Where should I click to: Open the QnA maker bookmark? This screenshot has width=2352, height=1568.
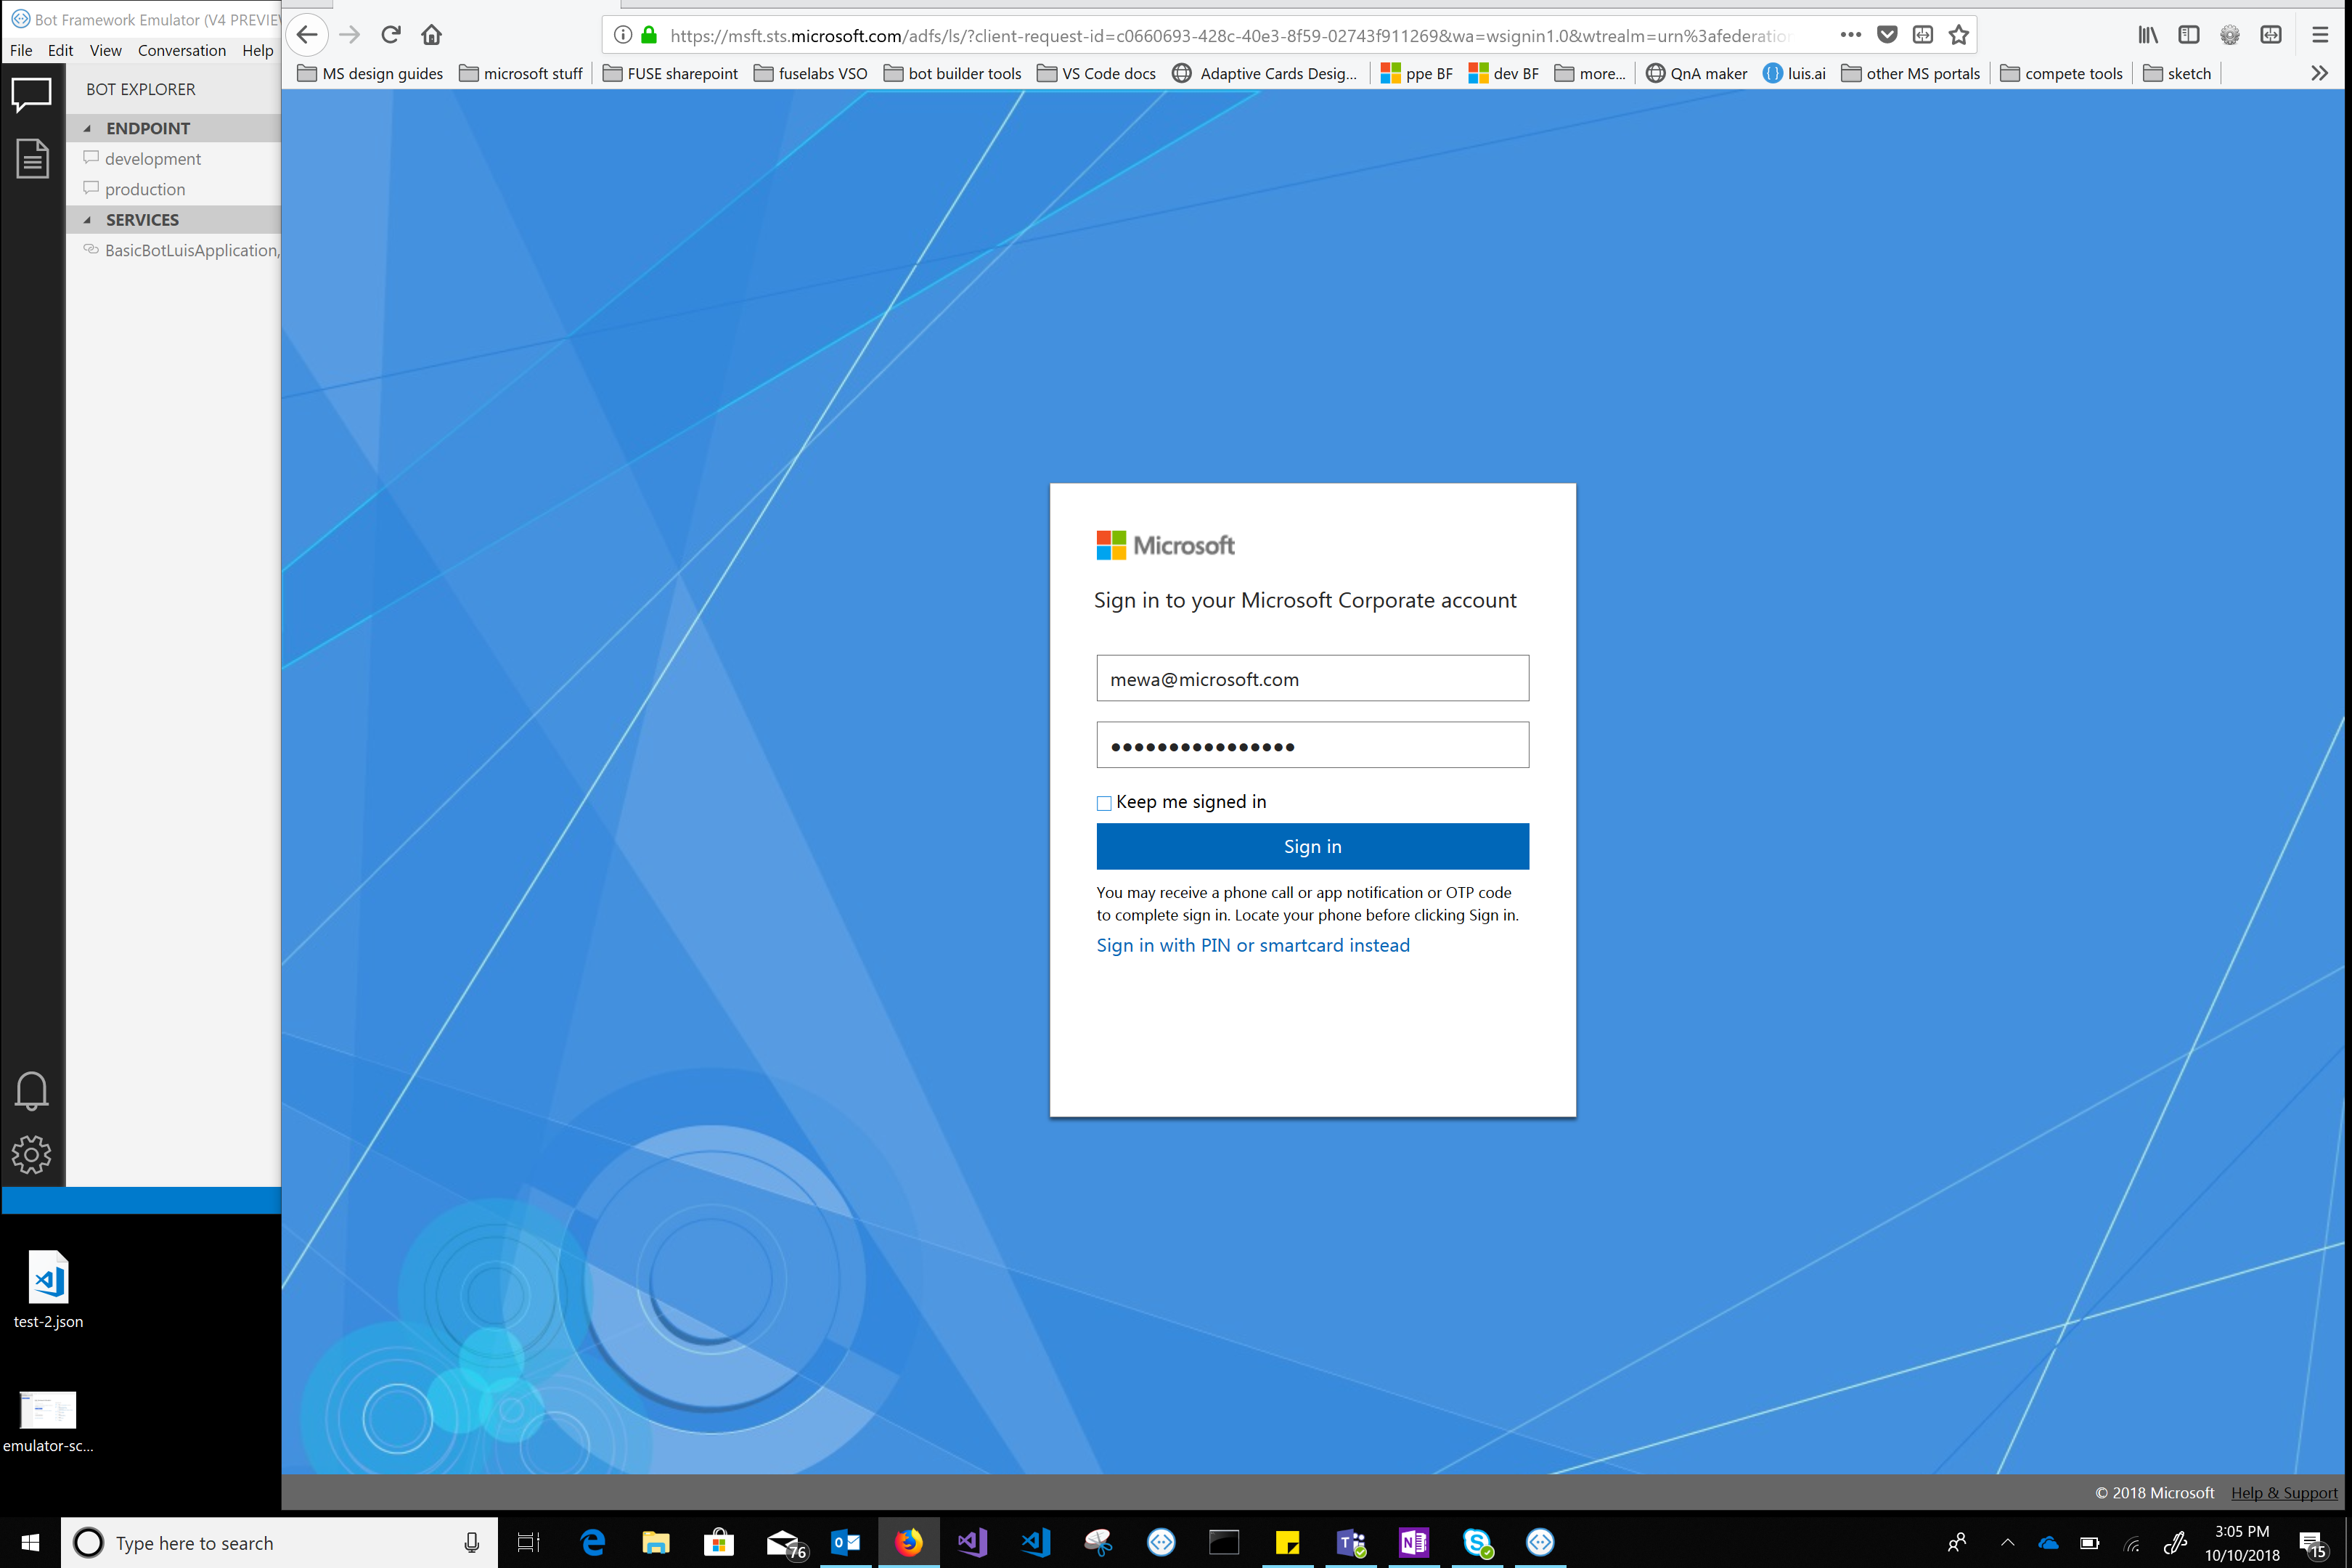(x=1696, y=73)
